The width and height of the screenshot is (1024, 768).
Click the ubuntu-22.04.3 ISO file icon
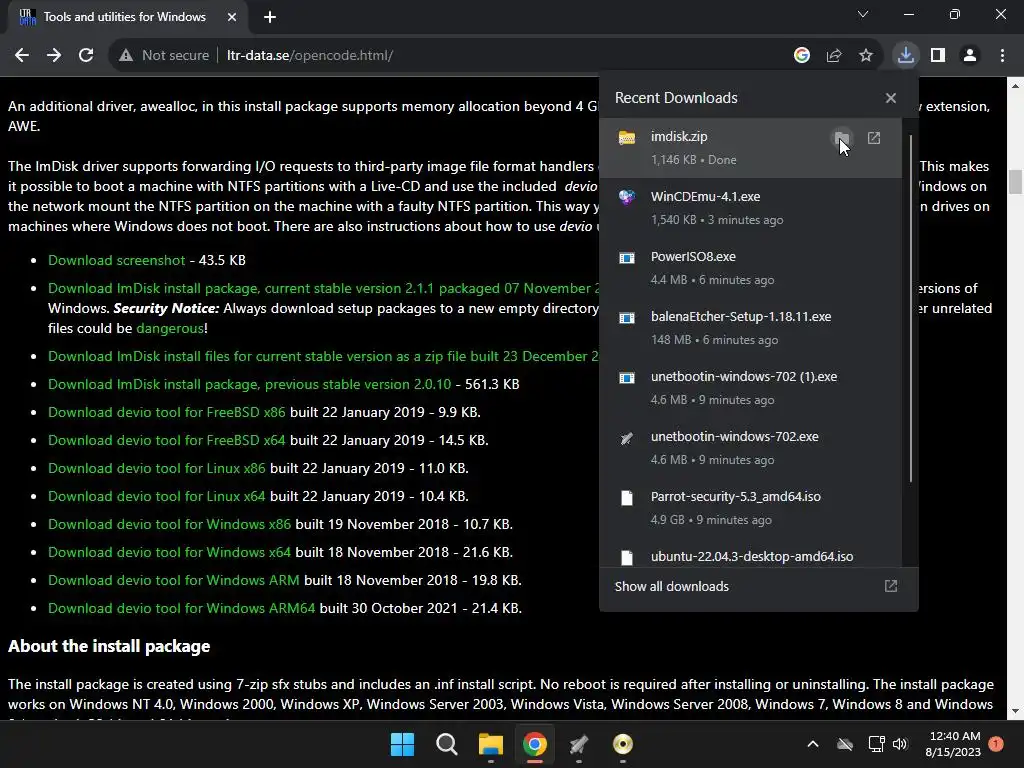[x=627, y=558]
